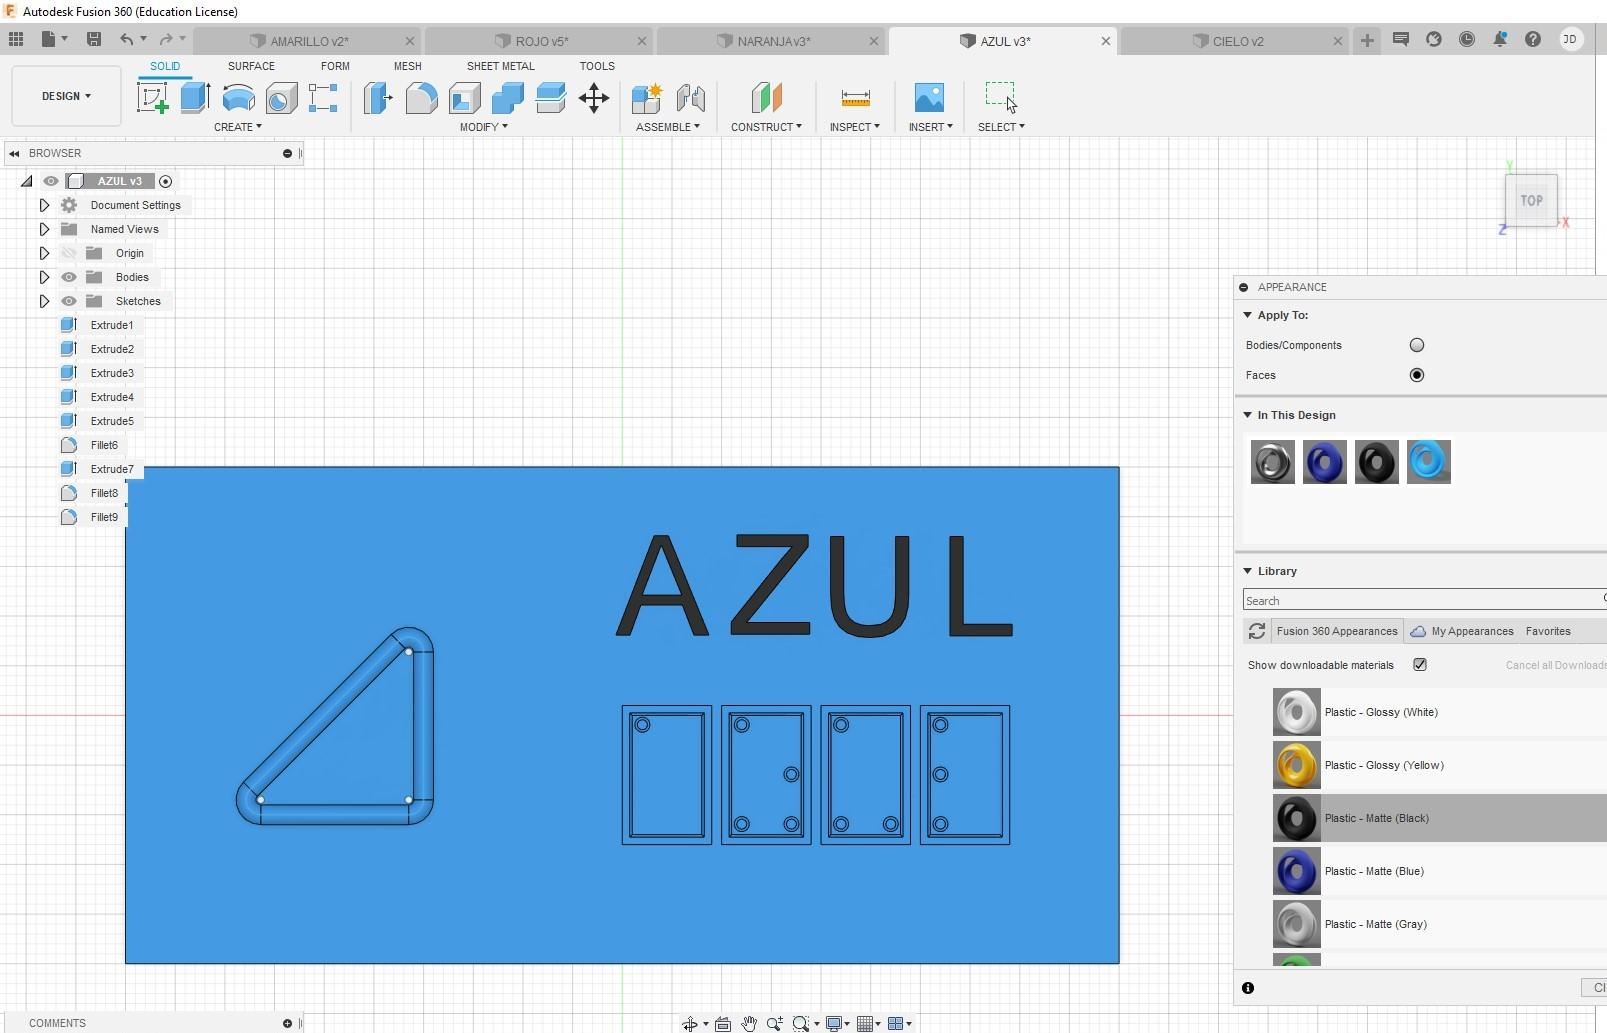Select the Joint tool icon
The width and height of the screenshot is (1607, 1033).
click(x=690, y=98)
